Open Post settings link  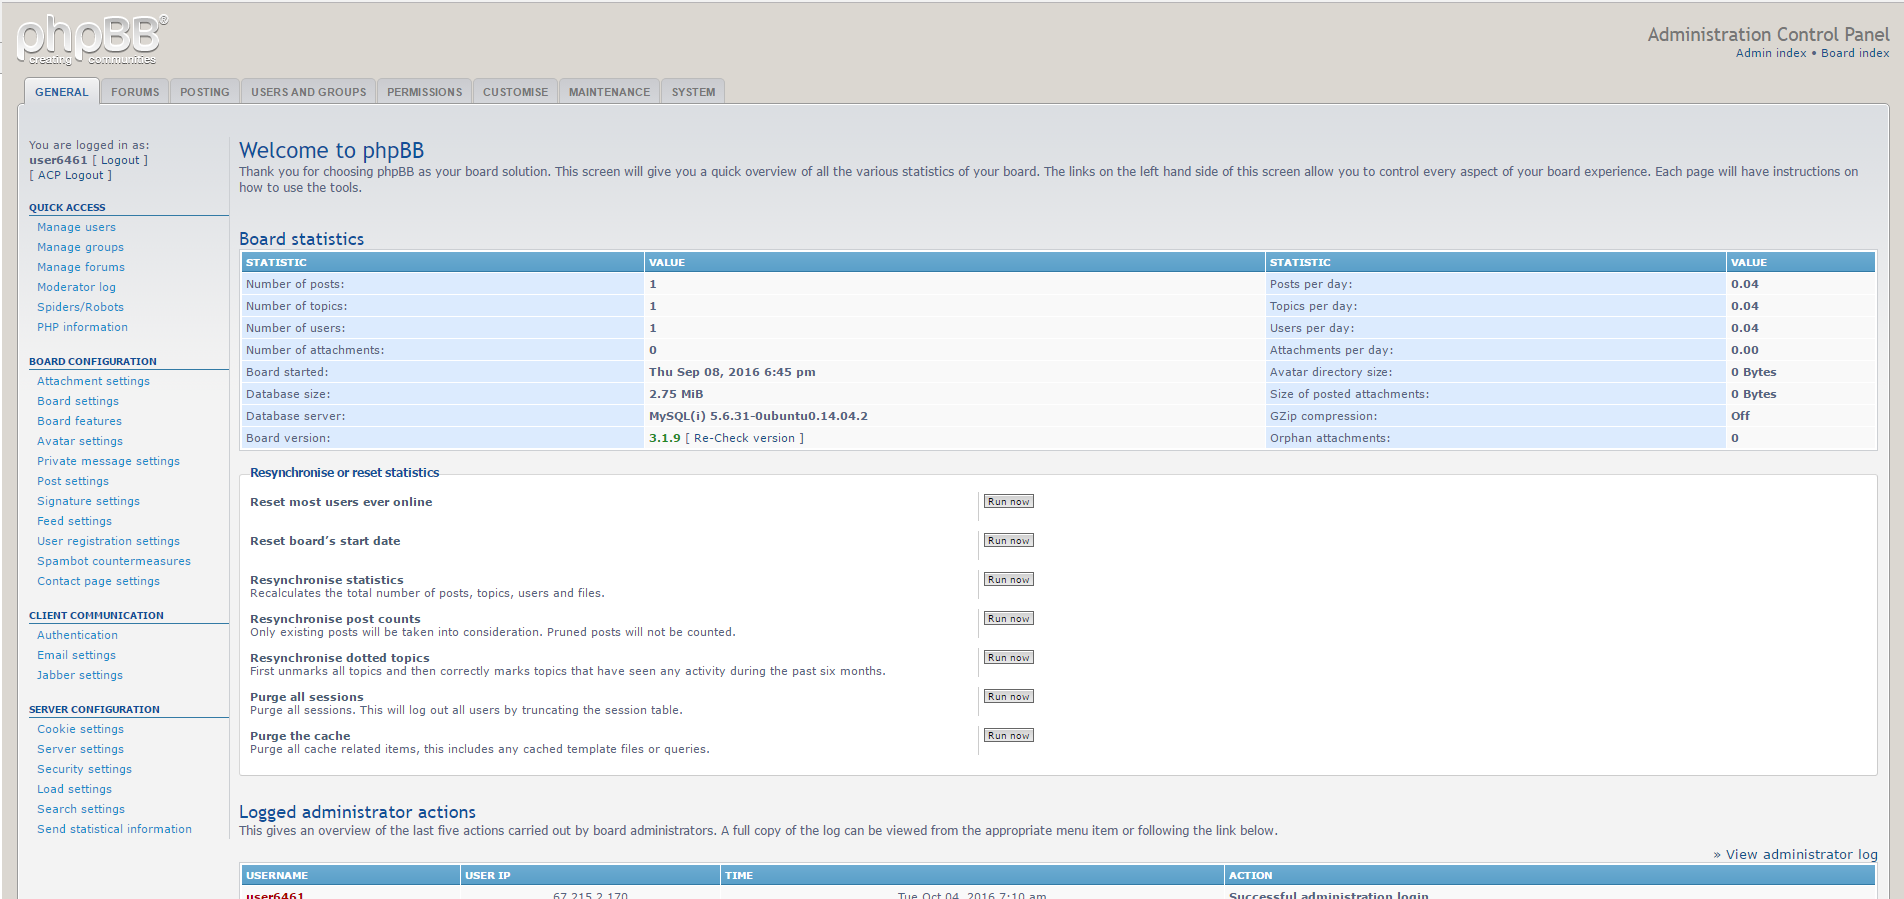(73, 481)
